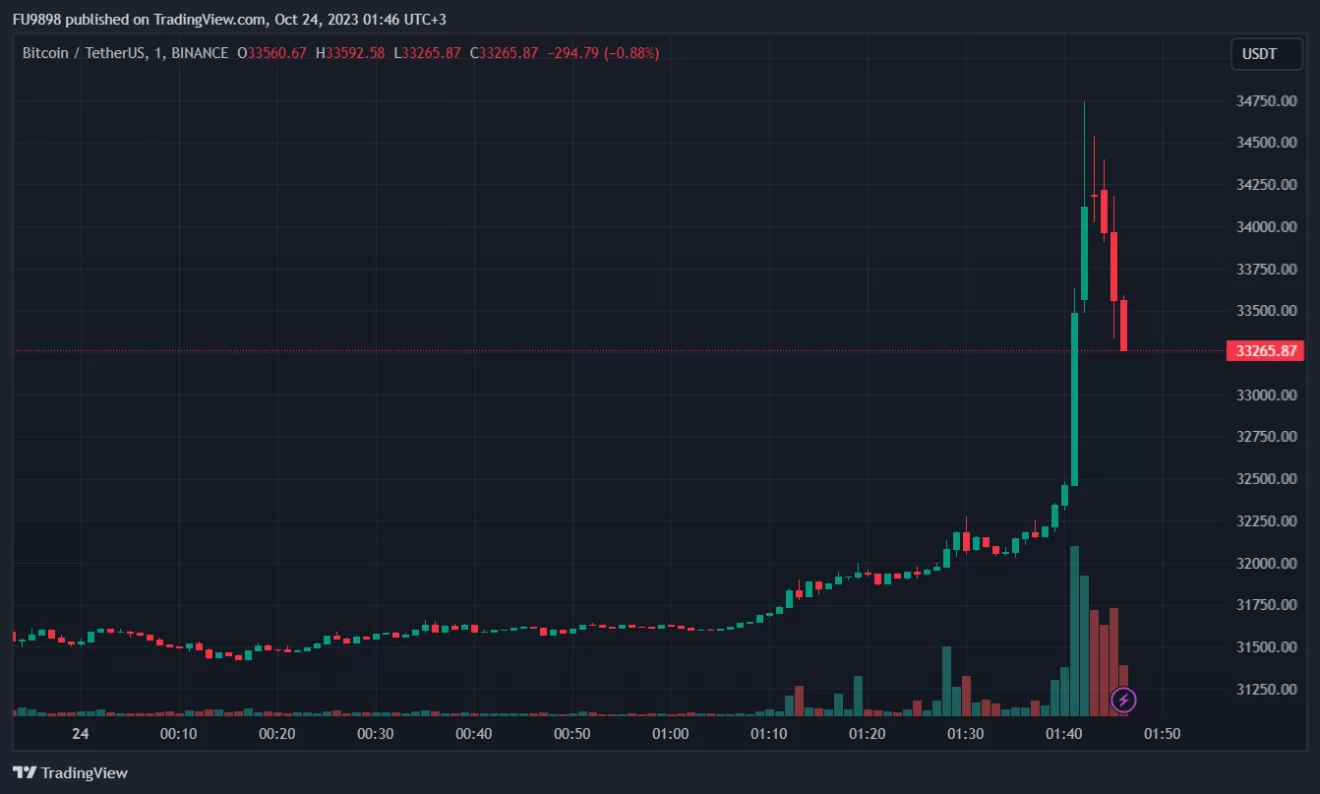Click the 24 date marker on time axis

pyautogui.click(x=81, y=733)
